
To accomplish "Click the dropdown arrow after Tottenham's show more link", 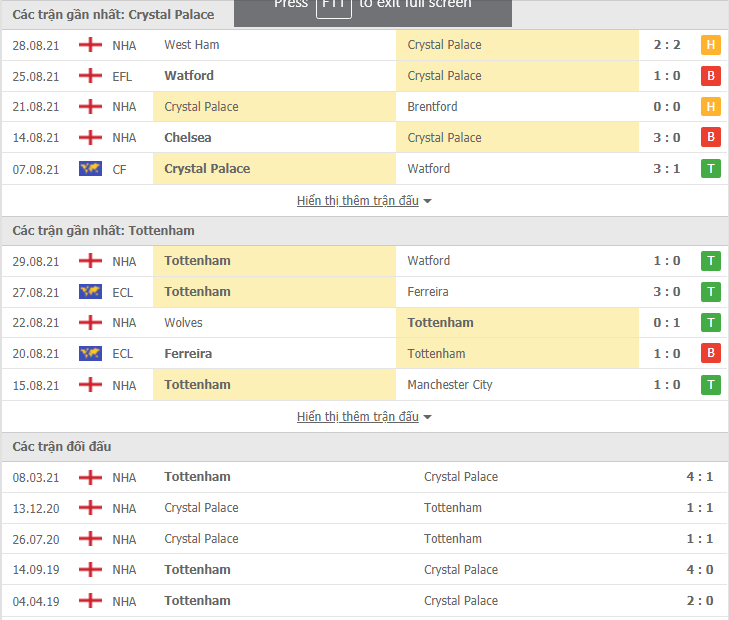I will click(x=427, y=417).
